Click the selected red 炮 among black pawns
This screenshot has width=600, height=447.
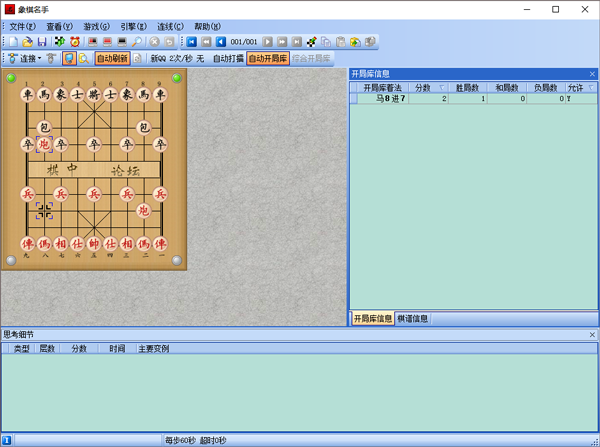coord(44,144)
